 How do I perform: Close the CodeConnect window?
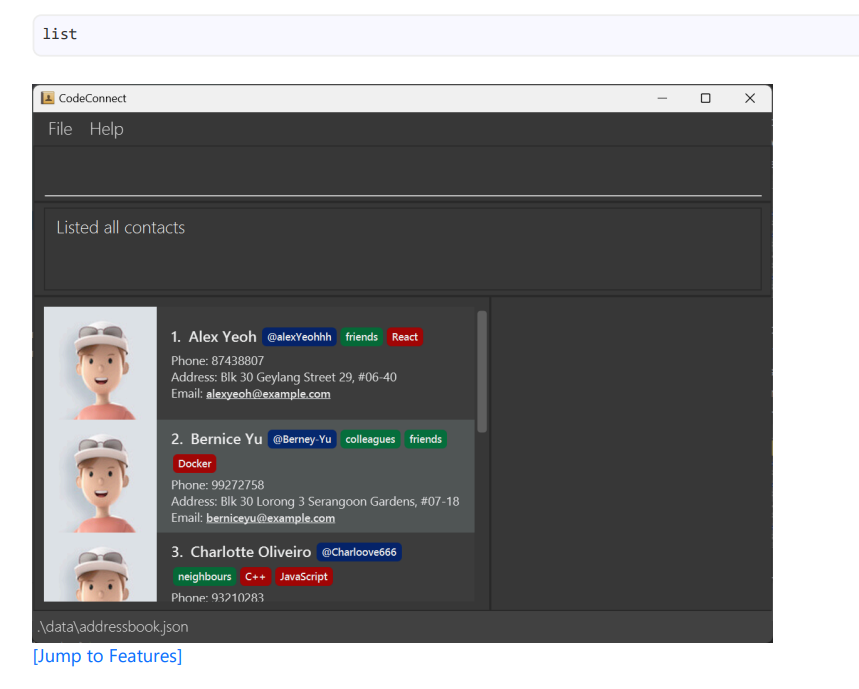pyautogui.click(x=750, y=98)
